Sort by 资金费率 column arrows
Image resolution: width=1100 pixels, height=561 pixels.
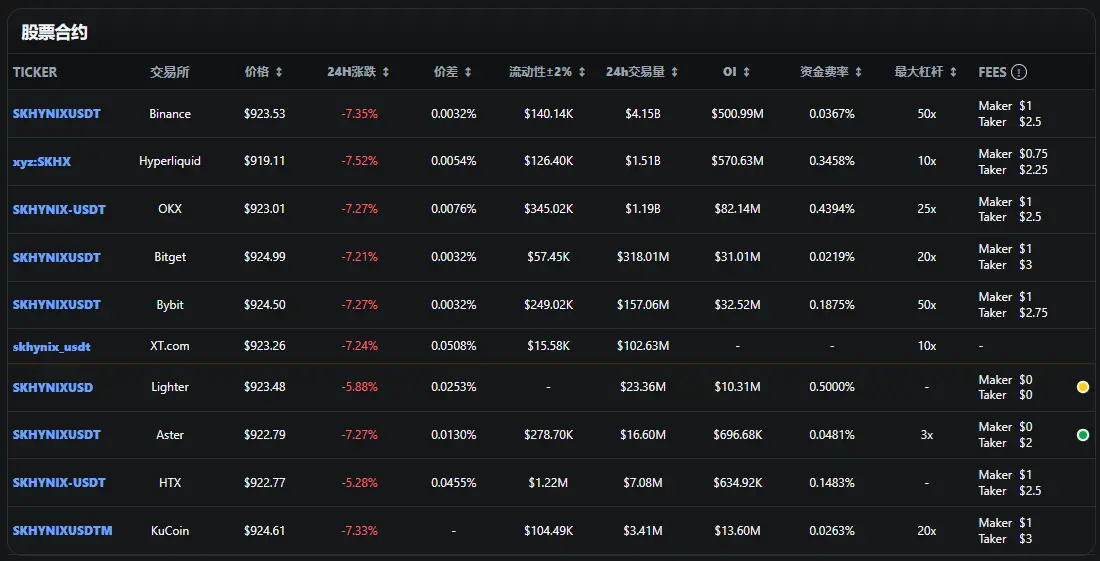(x=858, y=72)
